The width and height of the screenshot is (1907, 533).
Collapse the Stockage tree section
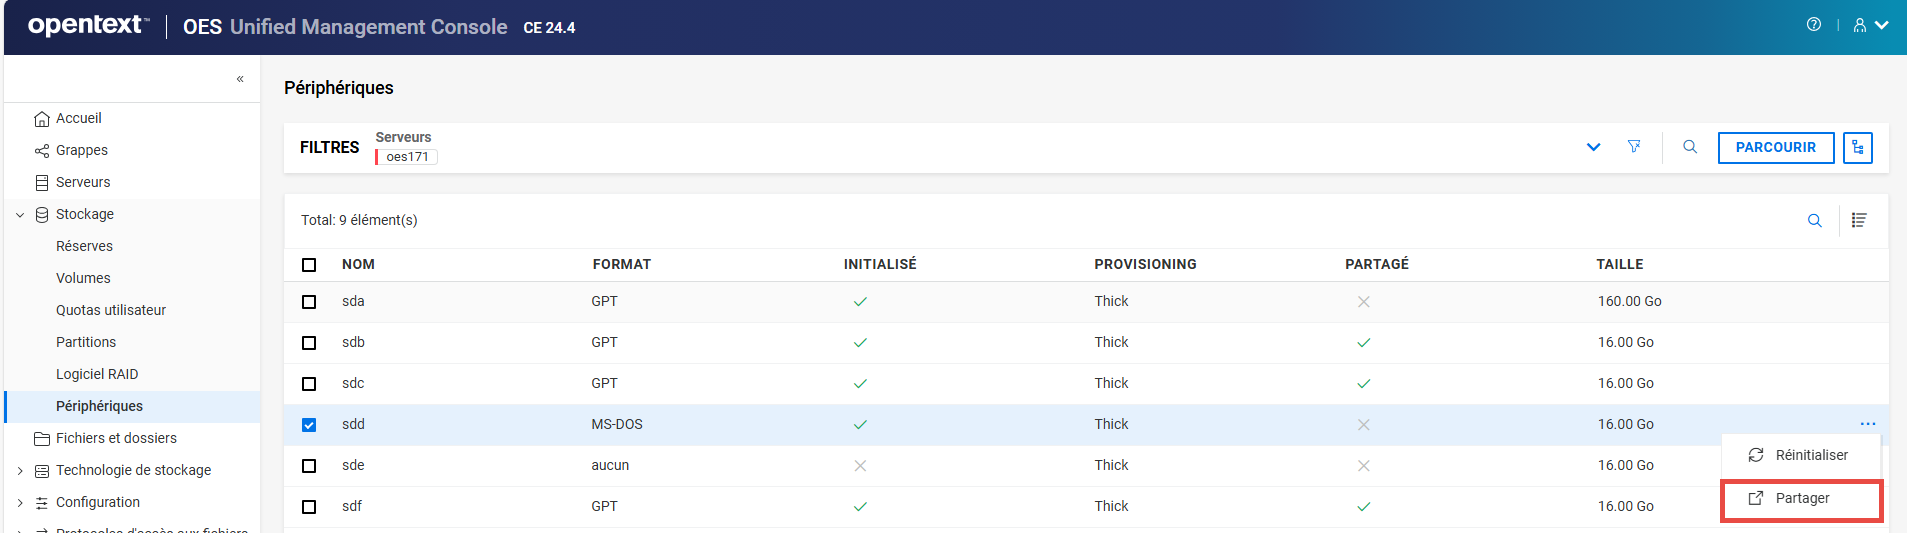coord(20,215)
